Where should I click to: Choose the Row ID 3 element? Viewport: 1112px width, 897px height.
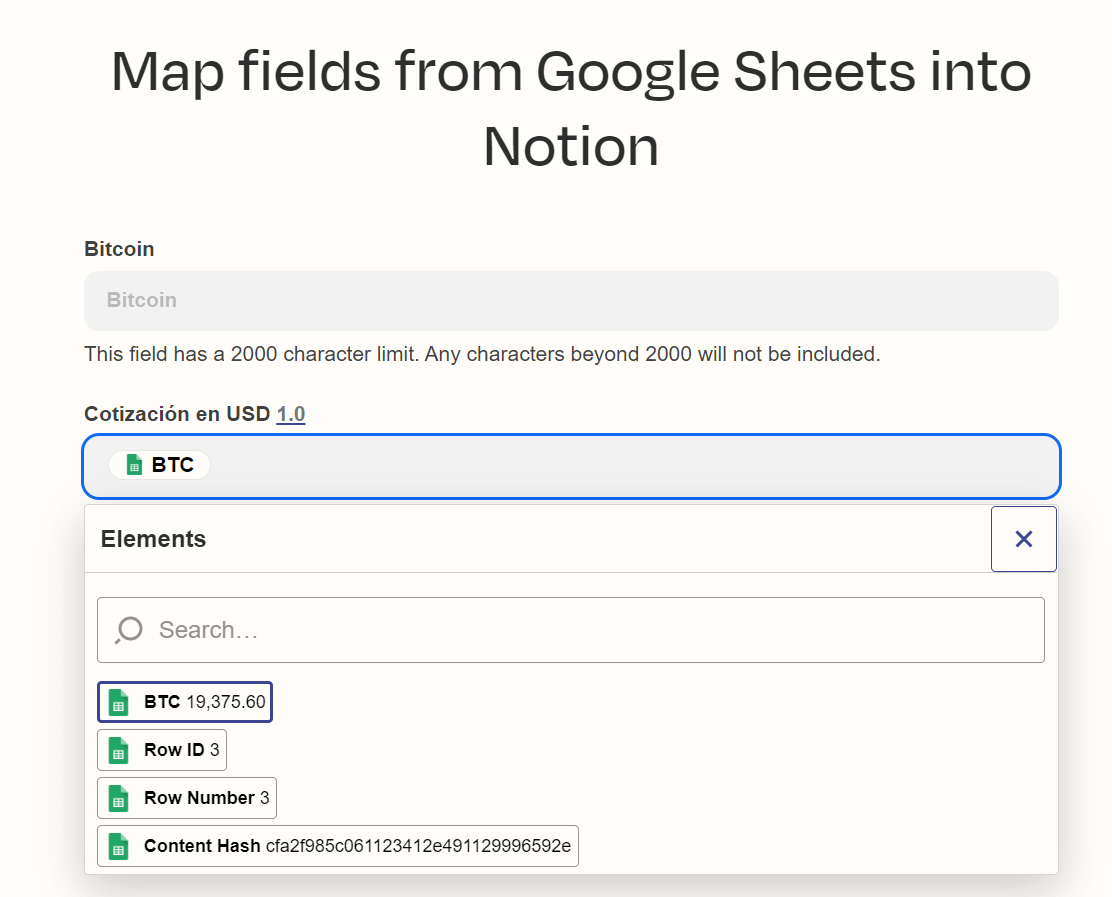tap(163, 750)
